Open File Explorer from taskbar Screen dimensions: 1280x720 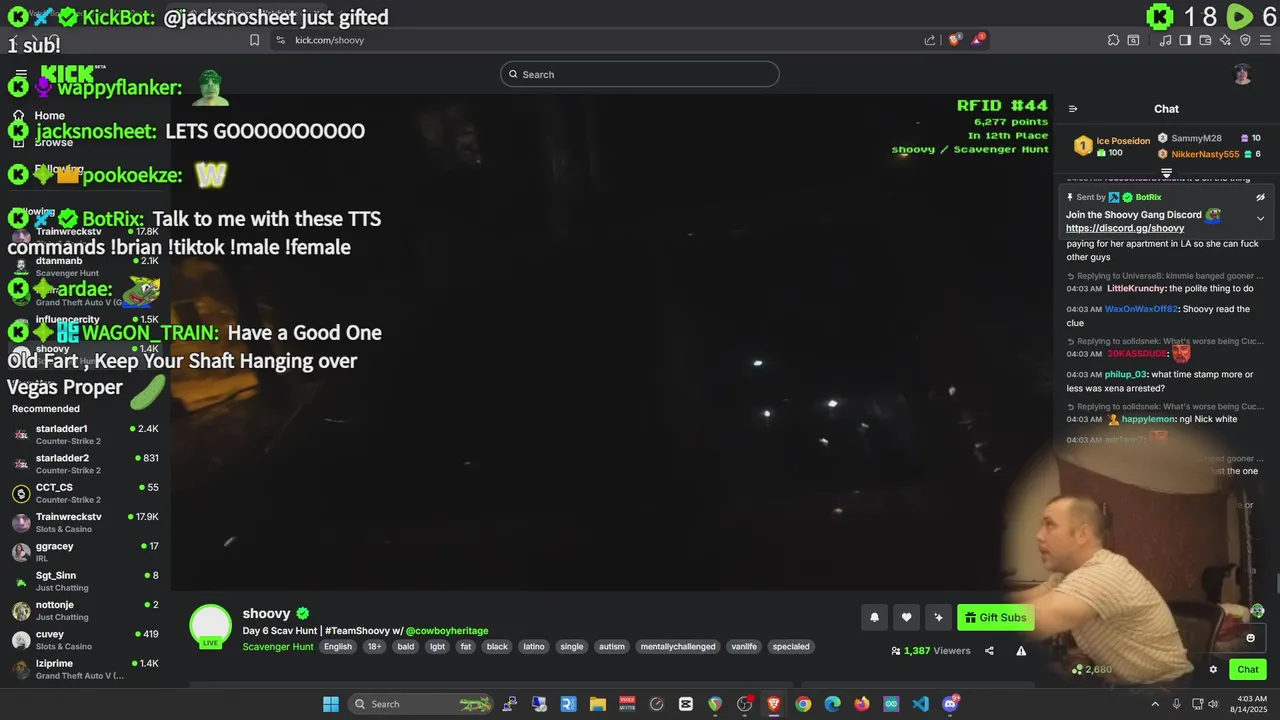[x=597, y=704]
